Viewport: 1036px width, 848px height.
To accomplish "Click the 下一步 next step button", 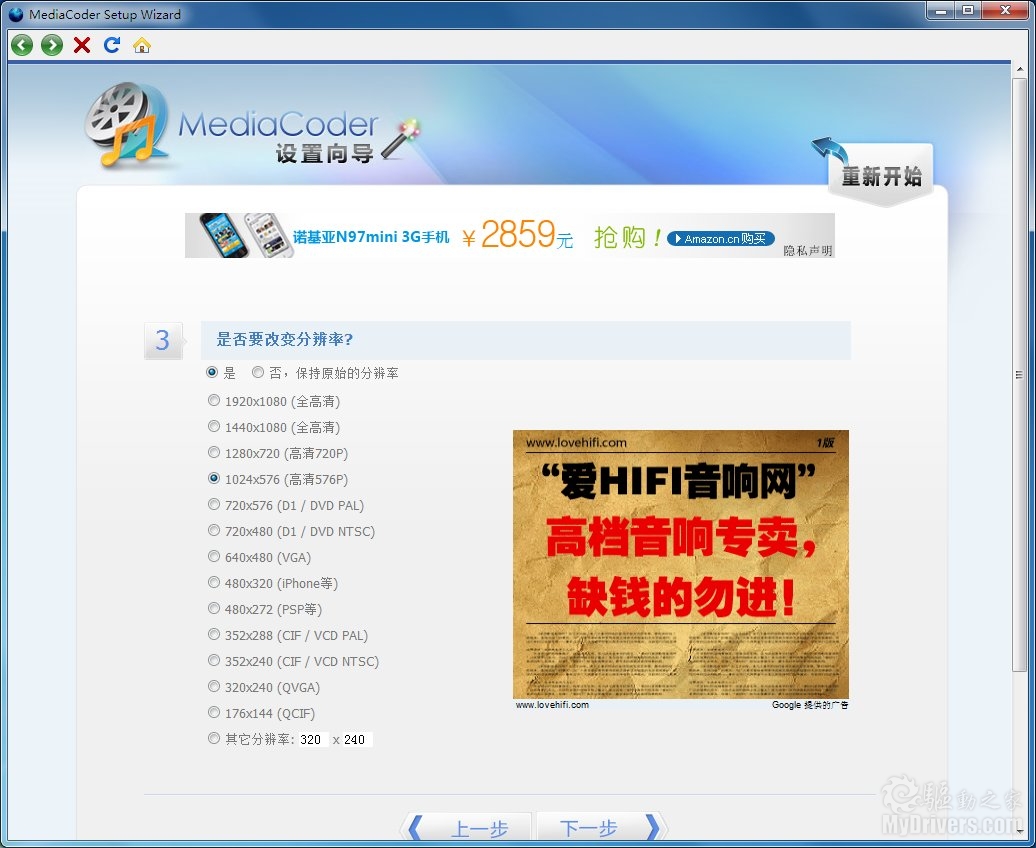I will (600, 828).
